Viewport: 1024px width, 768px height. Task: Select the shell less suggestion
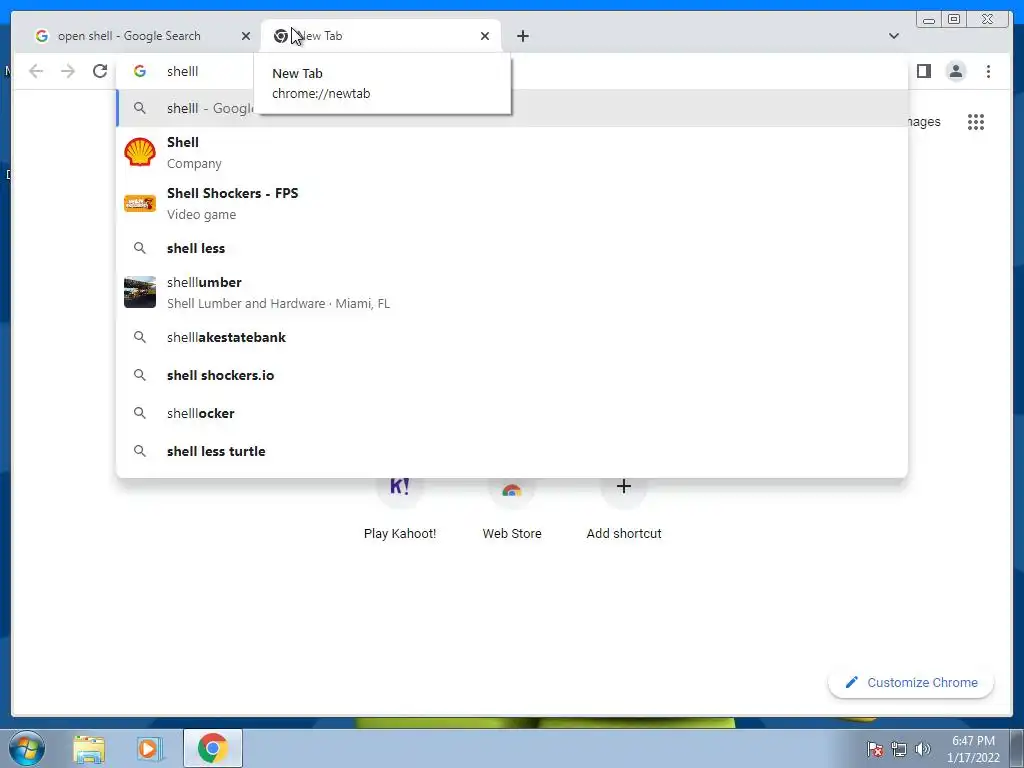[x=512, y=248]
